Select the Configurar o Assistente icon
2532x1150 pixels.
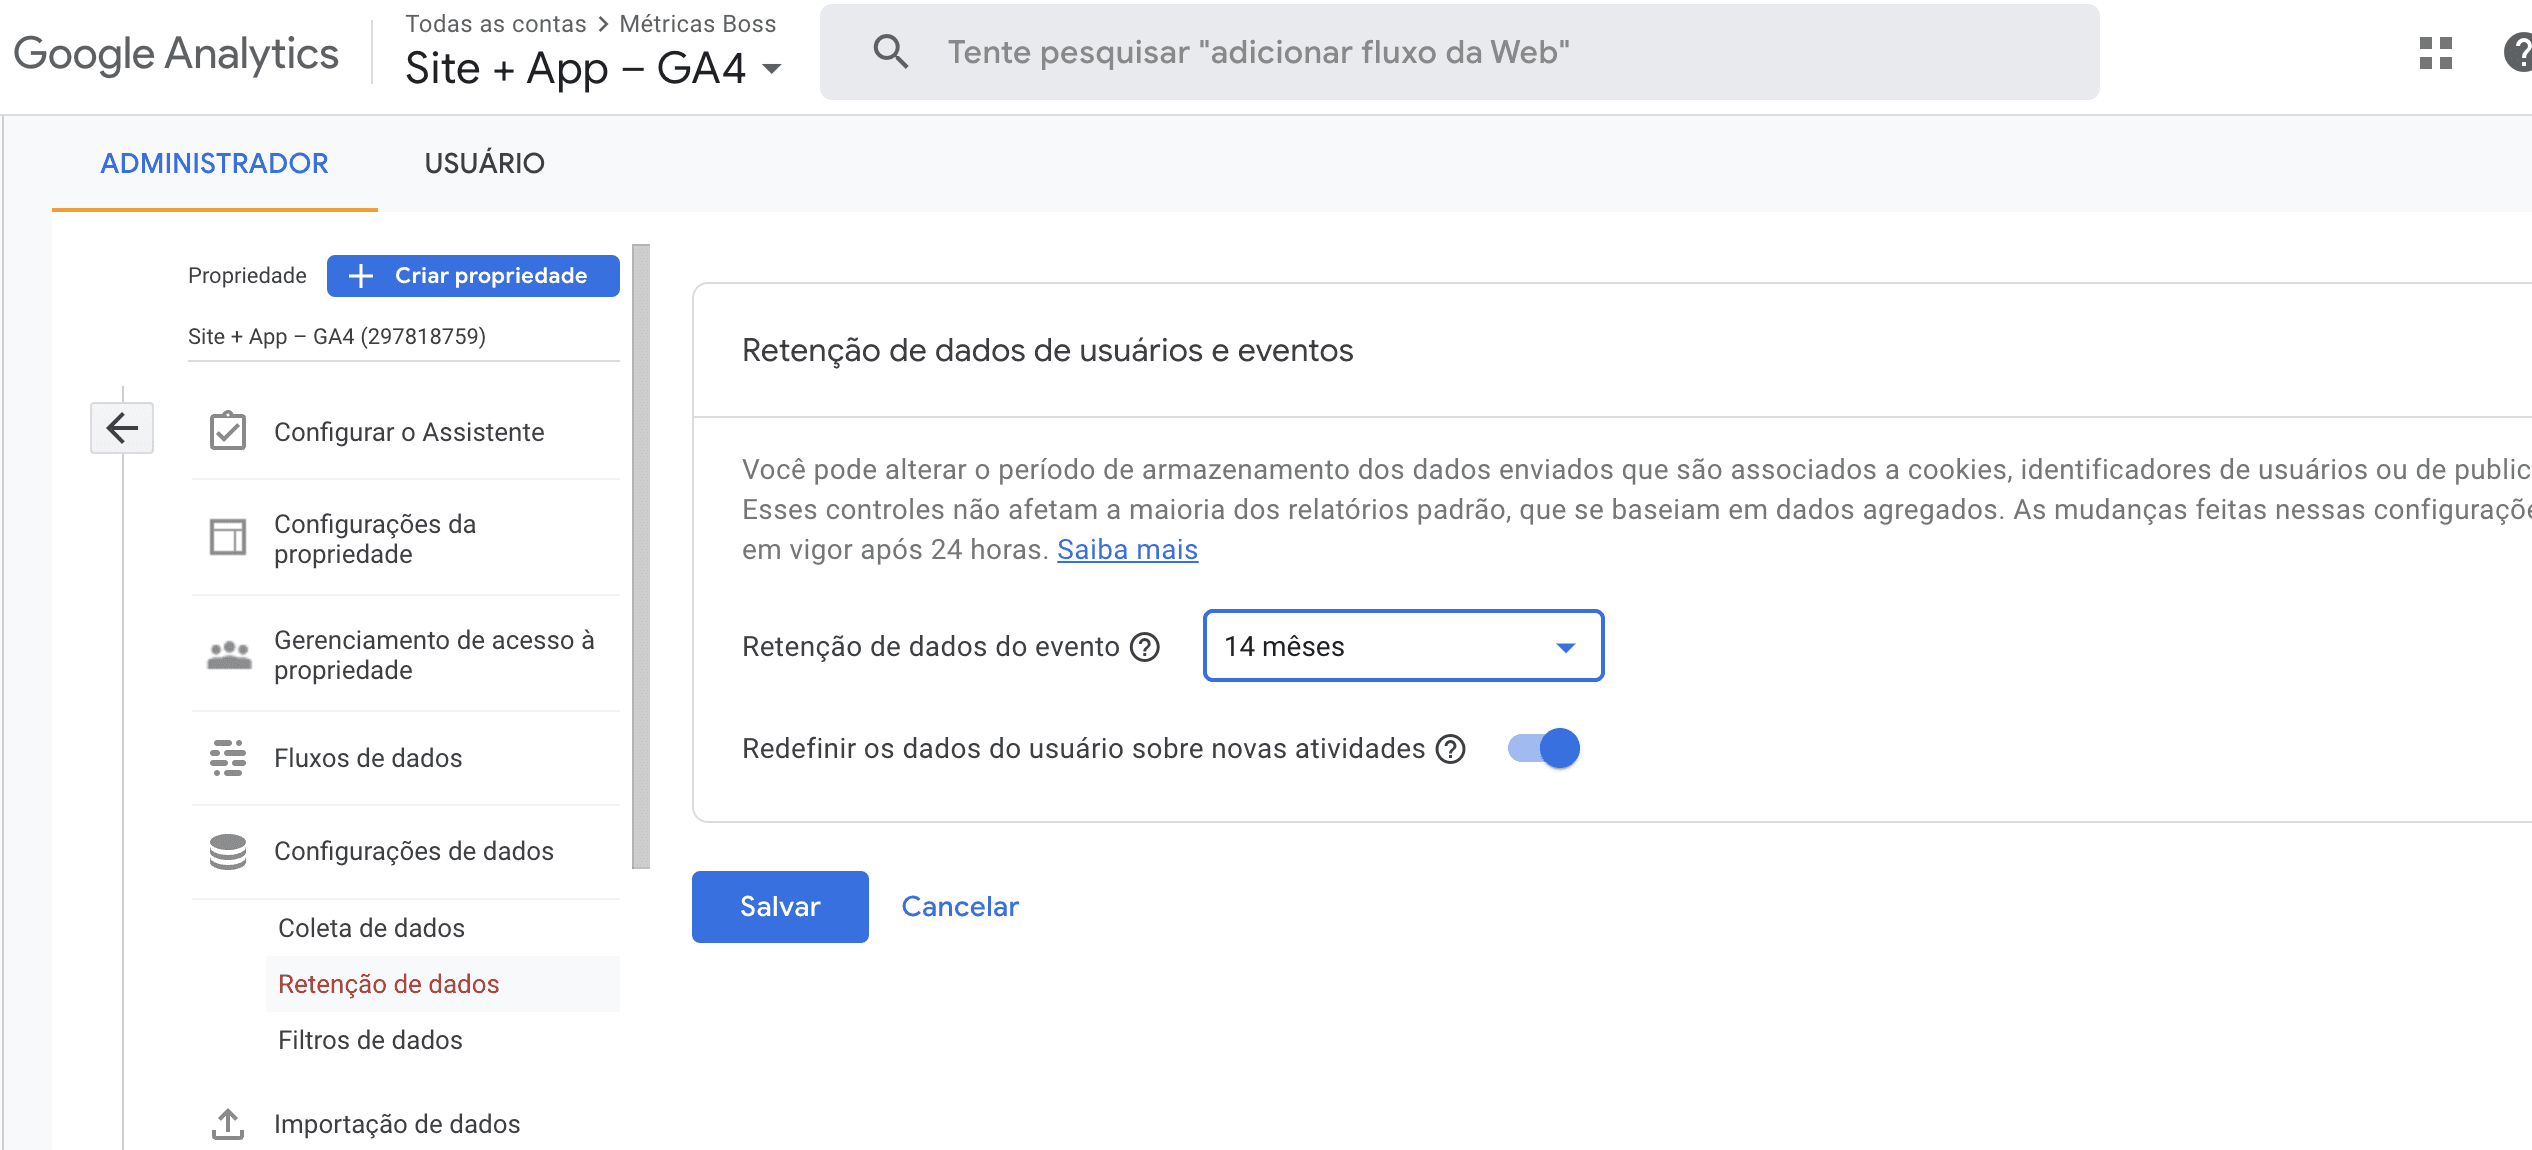click(229, 430)
